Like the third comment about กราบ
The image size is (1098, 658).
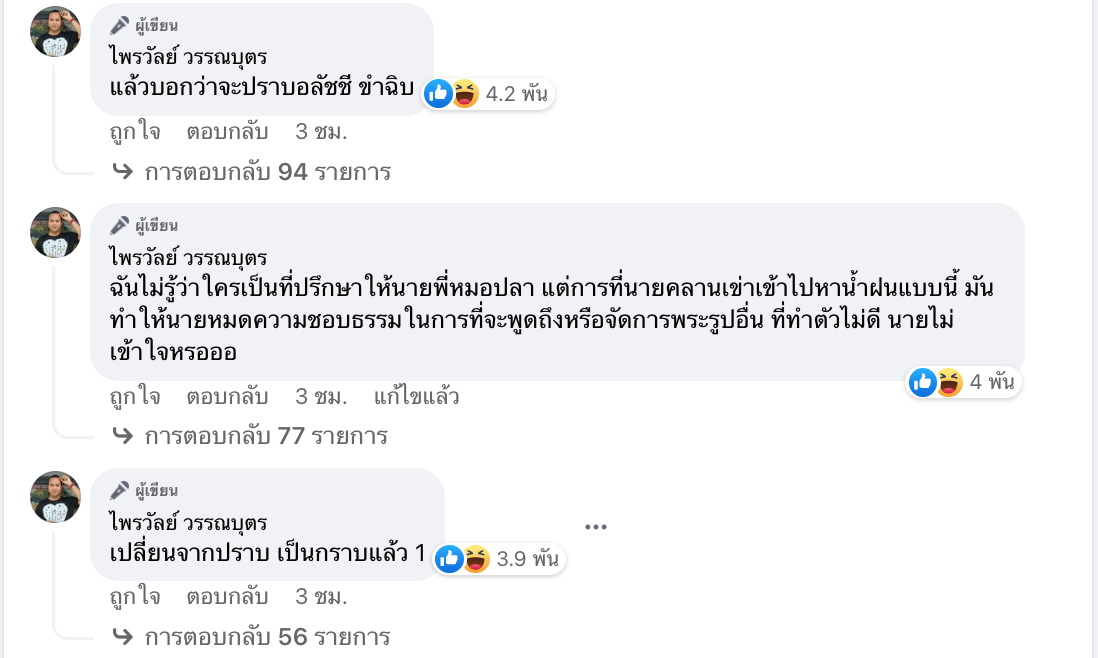135,597
